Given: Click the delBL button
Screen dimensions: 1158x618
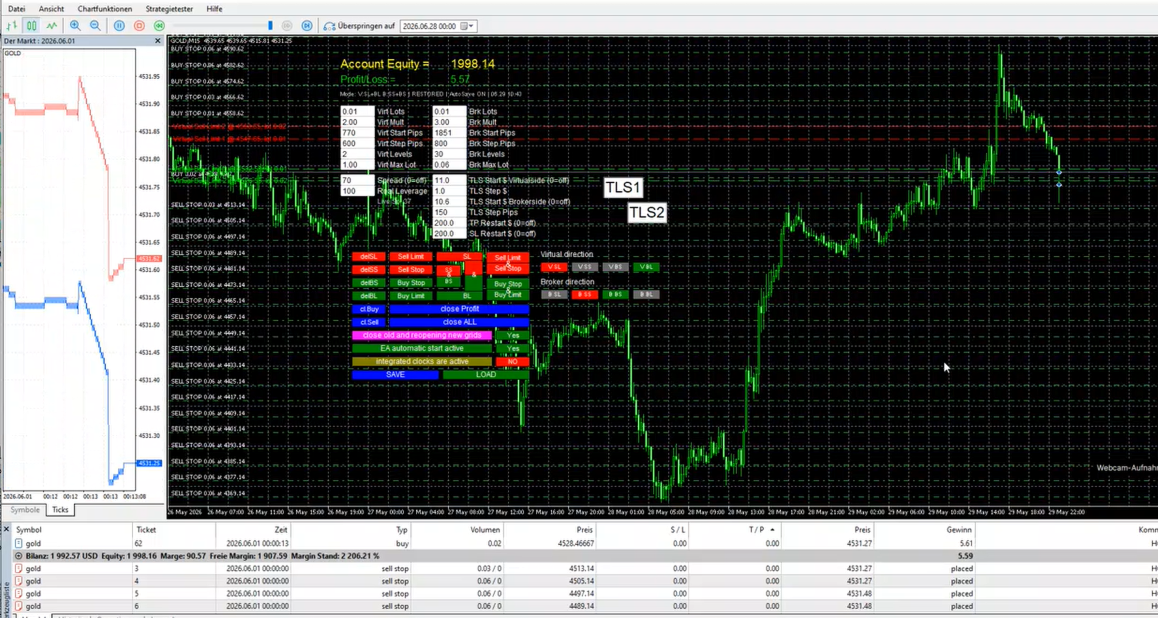Looking at the screenshot, I should [369, 295].
